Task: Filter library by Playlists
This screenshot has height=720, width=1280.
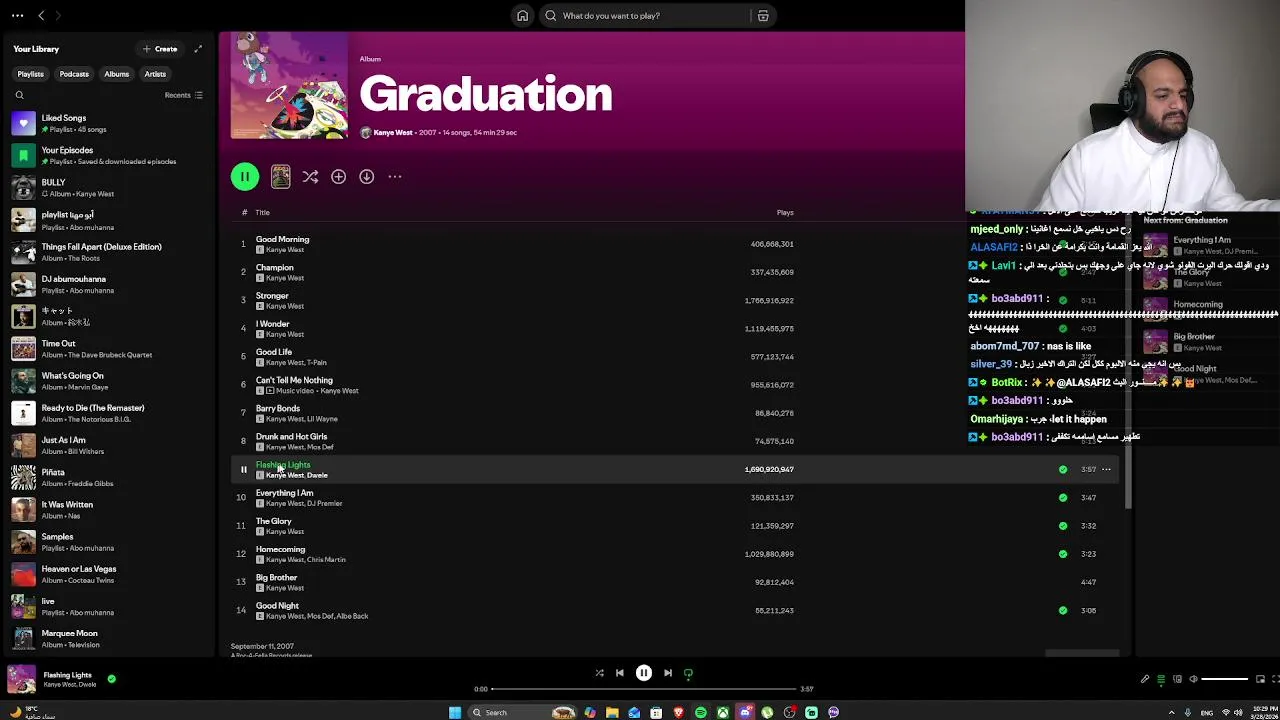Action: 30,74
